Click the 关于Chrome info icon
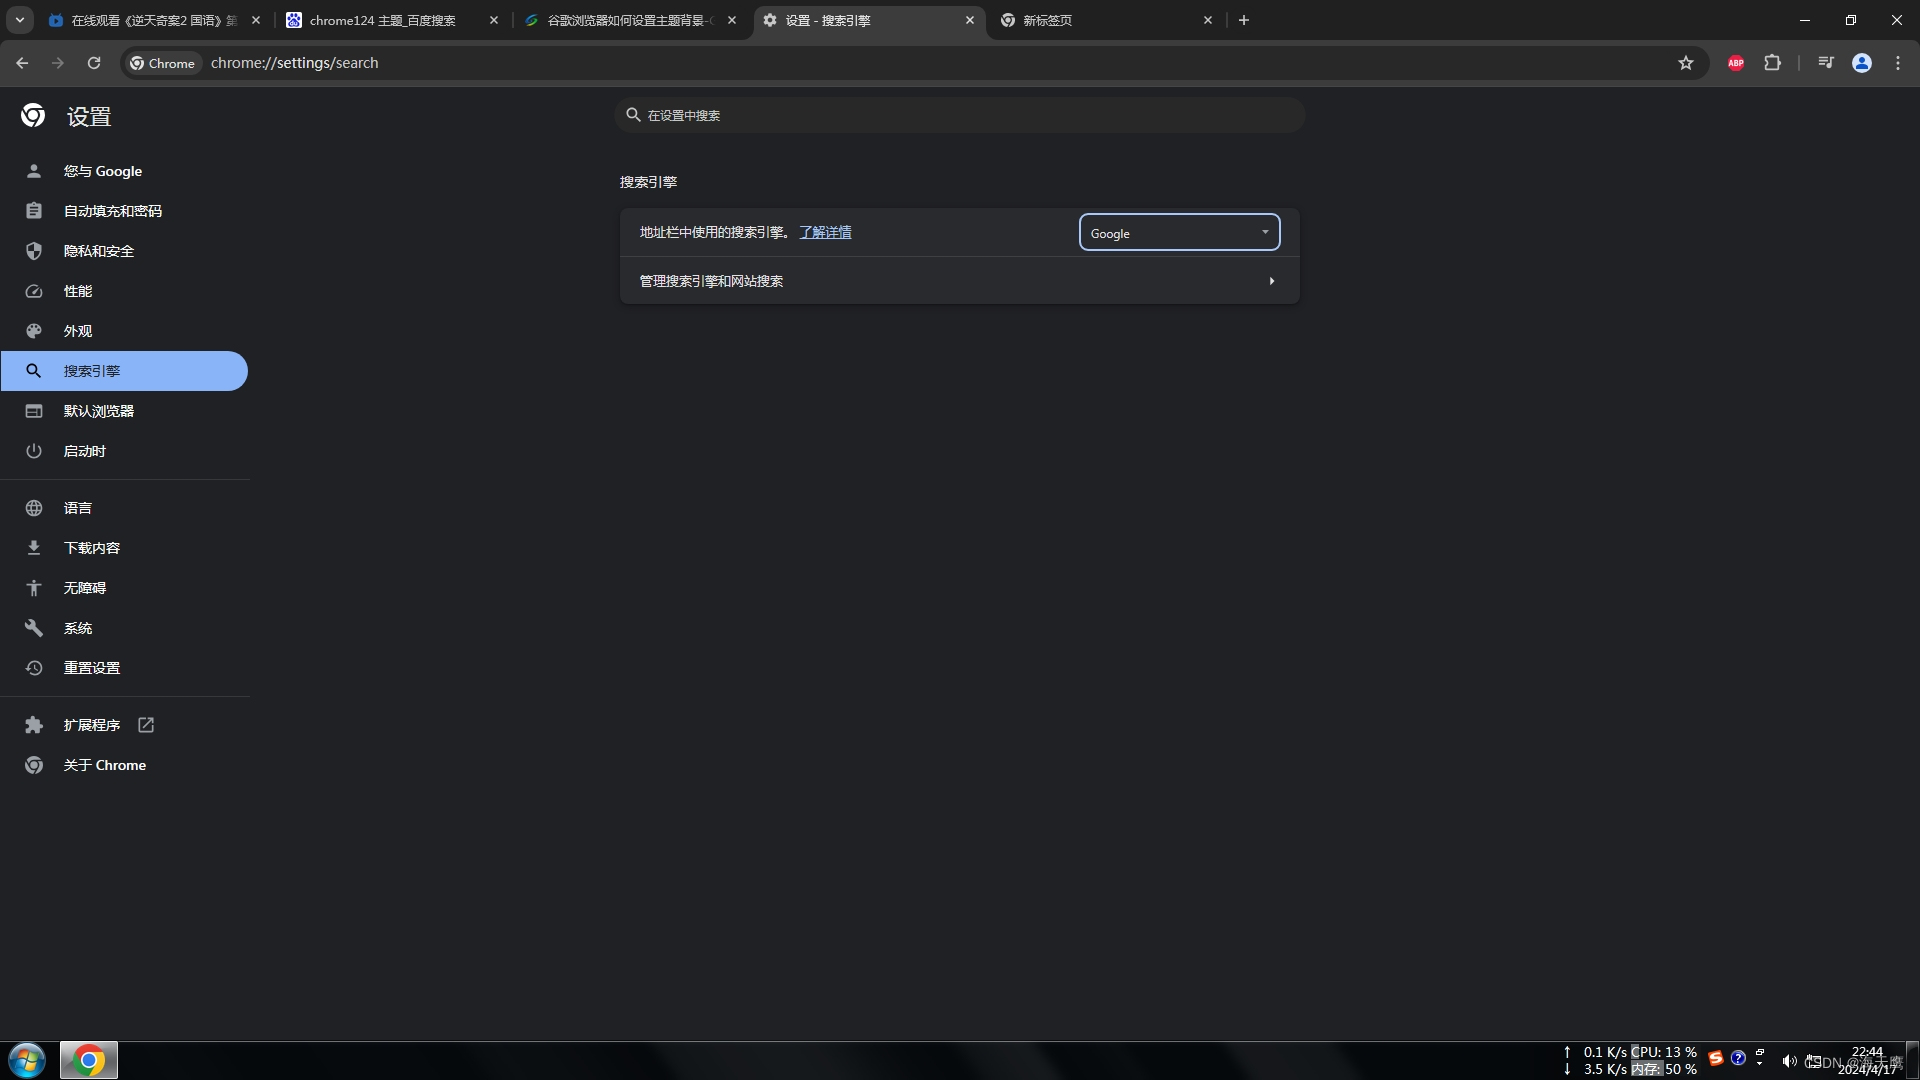This screenshot has width=1920, height=1080. 33,765
